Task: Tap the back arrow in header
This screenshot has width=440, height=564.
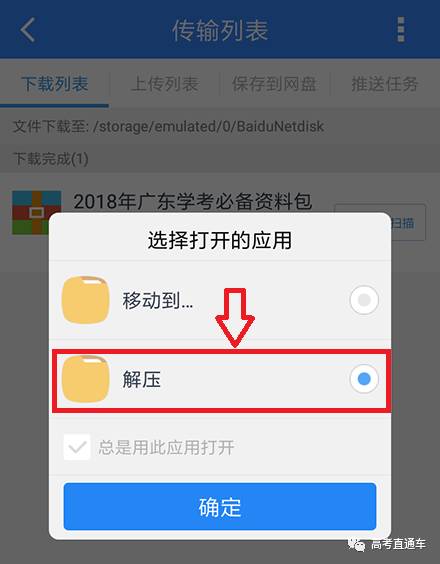Action: pyautogui.click(x=27, y=30)
